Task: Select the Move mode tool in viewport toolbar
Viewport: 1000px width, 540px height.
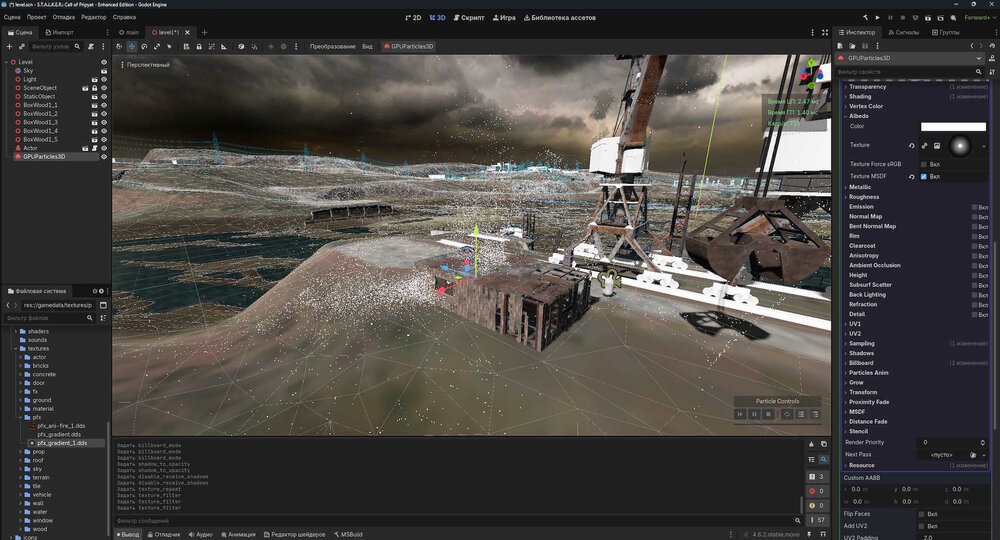Action: click(132, 47)
